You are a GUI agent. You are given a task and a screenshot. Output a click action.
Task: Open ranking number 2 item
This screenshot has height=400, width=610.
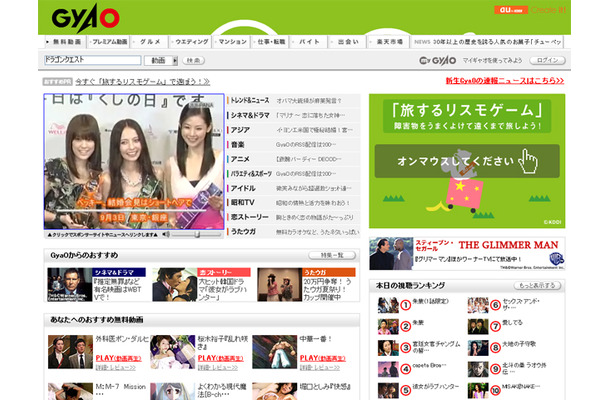click(401, 326)
